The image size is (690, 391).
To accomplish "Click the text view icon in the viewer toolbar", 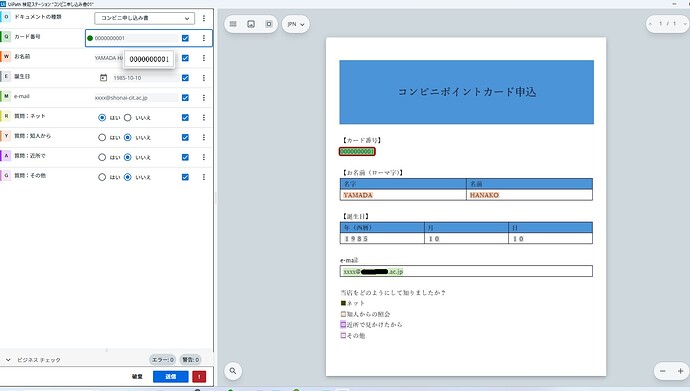I will pyautogui.click(x=233, y=24).
